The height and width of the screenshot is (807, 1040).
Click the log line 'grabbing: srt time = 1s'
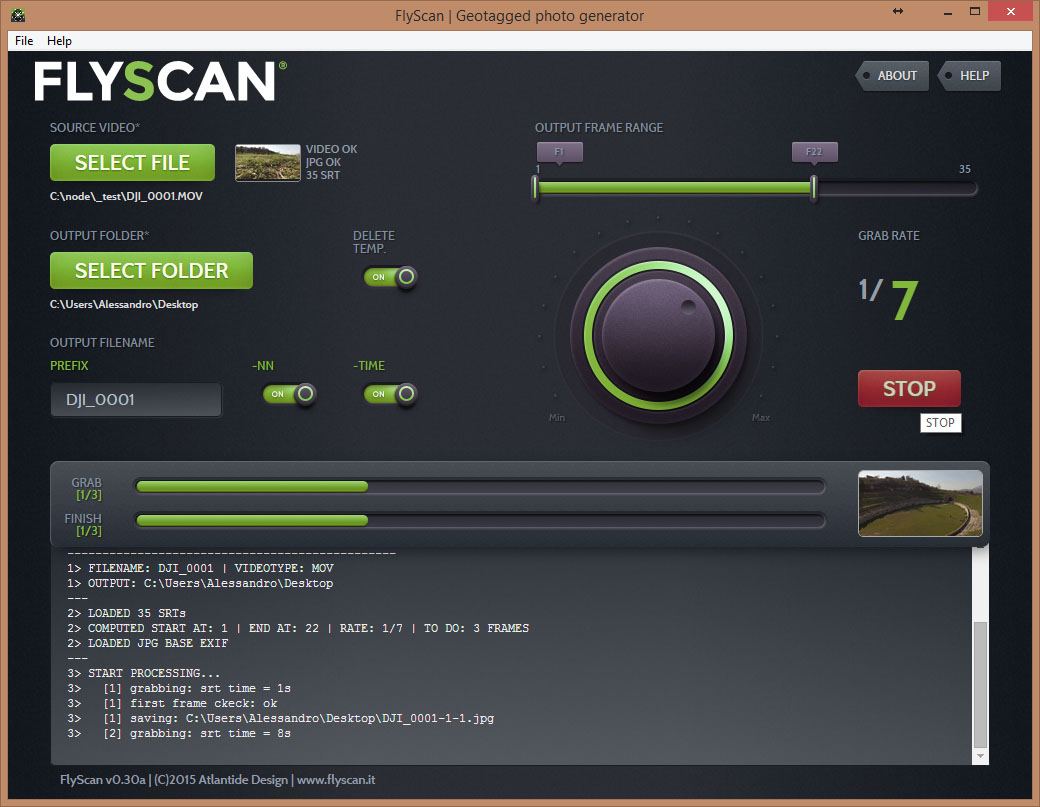pos(179,688)
